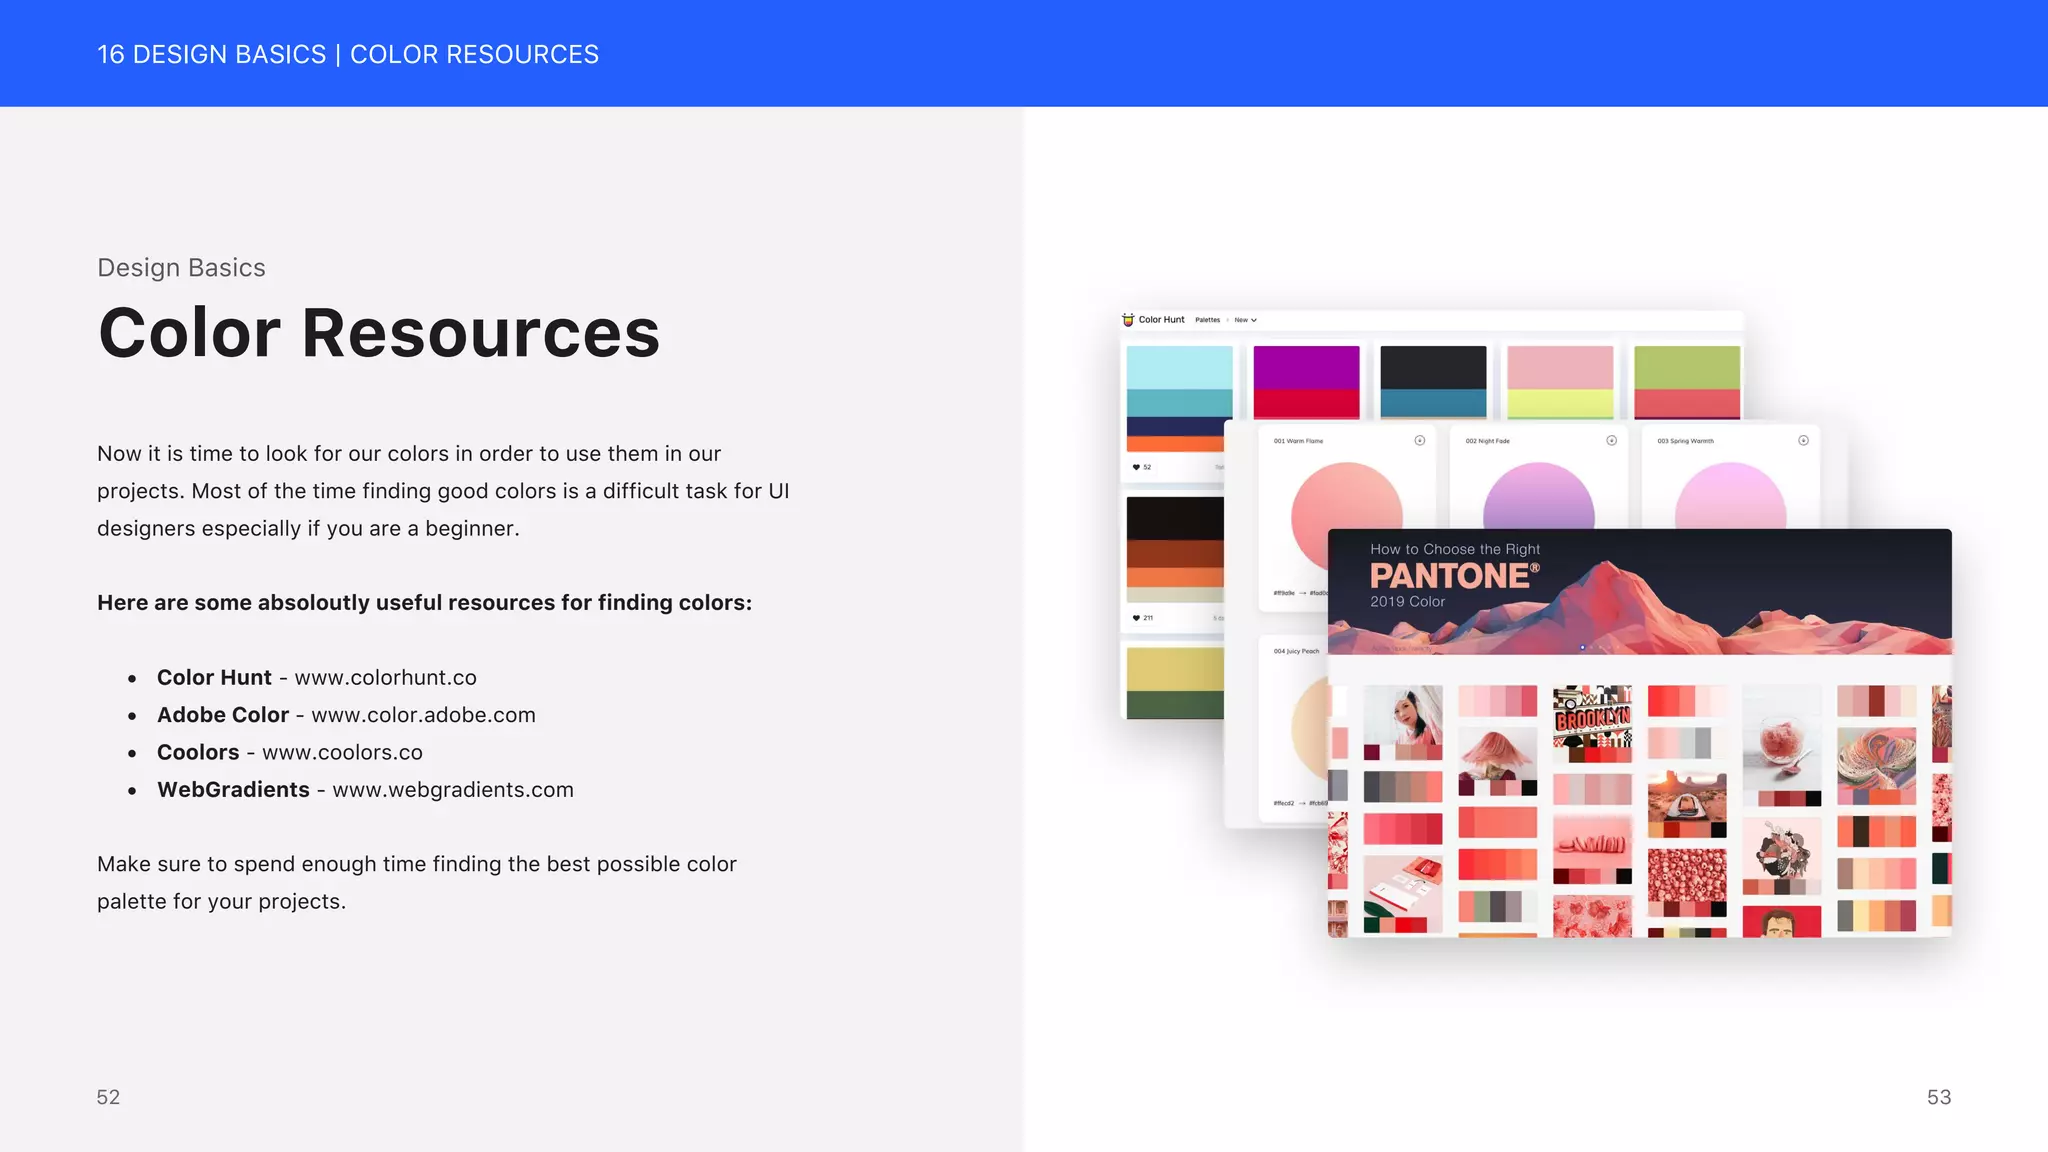The height and width of the screenshot is (1152, 2048).
Task: Click the carousel dot on the Pantone banner
Action: pyautogui.click(x=1582, y=648)
